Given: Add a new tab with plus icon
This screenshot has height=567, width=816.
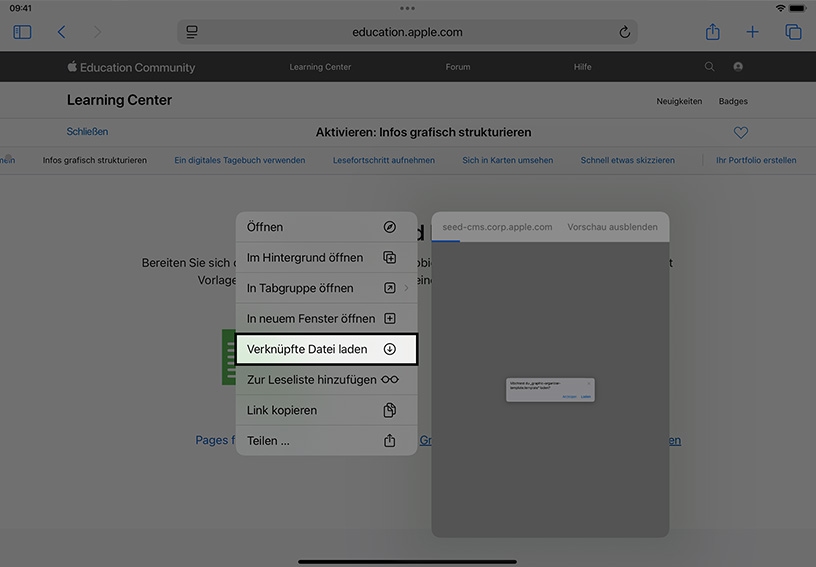Looking at the screenshot, I should (752, 32).
